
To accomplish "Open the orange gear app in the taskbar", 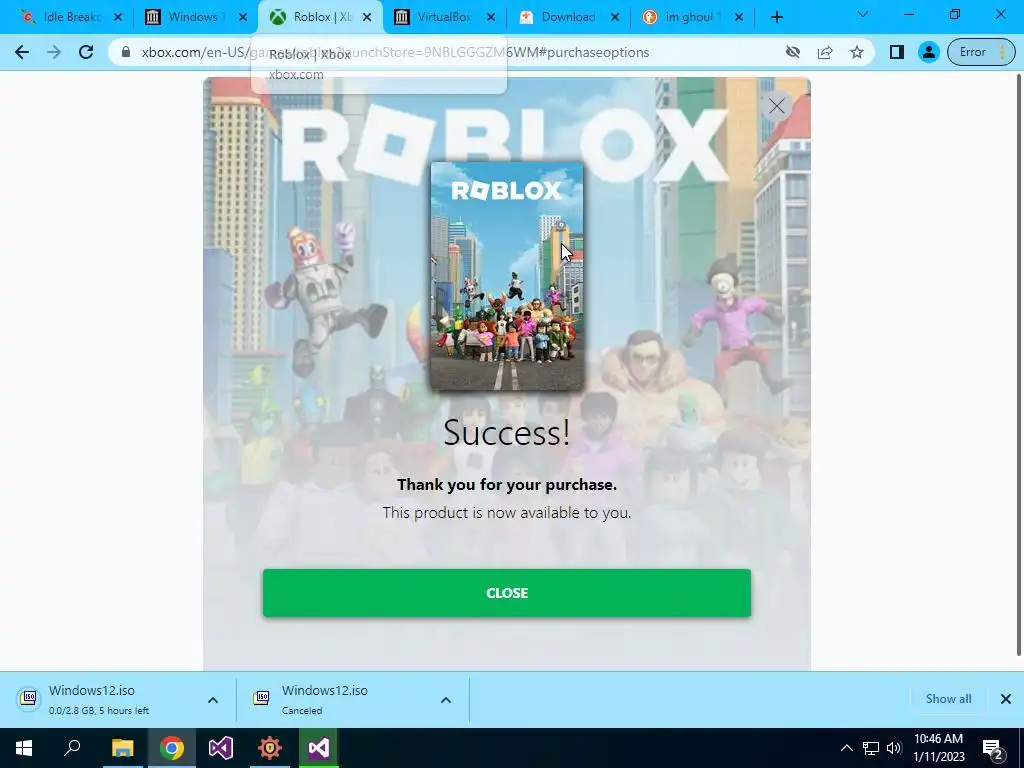I will click(x=270, y=748).
